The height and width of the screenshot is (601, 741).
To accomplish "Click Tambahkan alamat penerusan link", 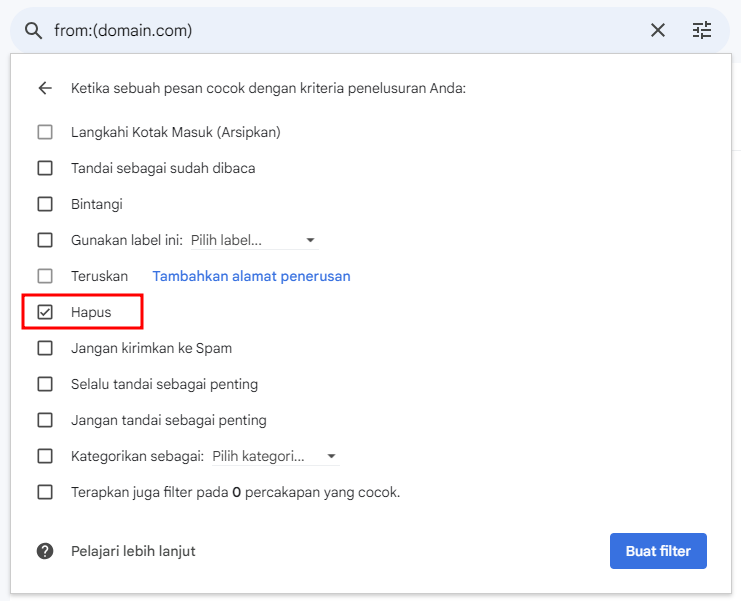I will [251, 276].
